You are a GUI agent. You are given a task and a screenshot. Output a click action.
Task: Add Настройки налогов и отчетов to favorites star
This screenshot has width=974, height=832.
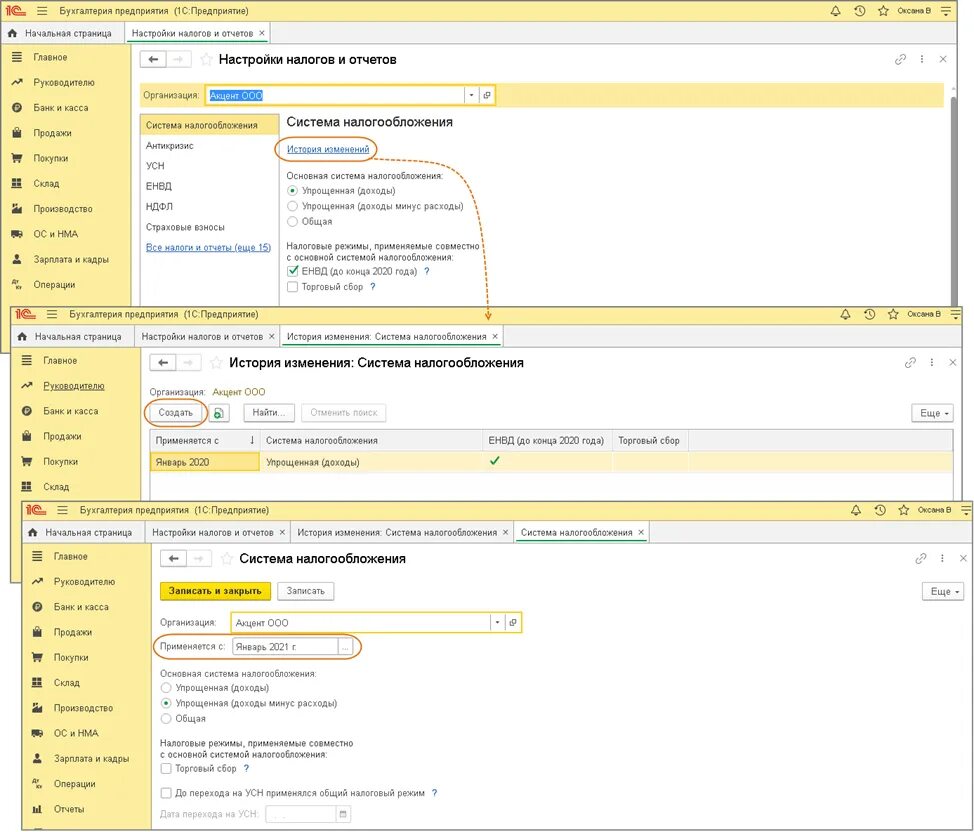(206, 60)
